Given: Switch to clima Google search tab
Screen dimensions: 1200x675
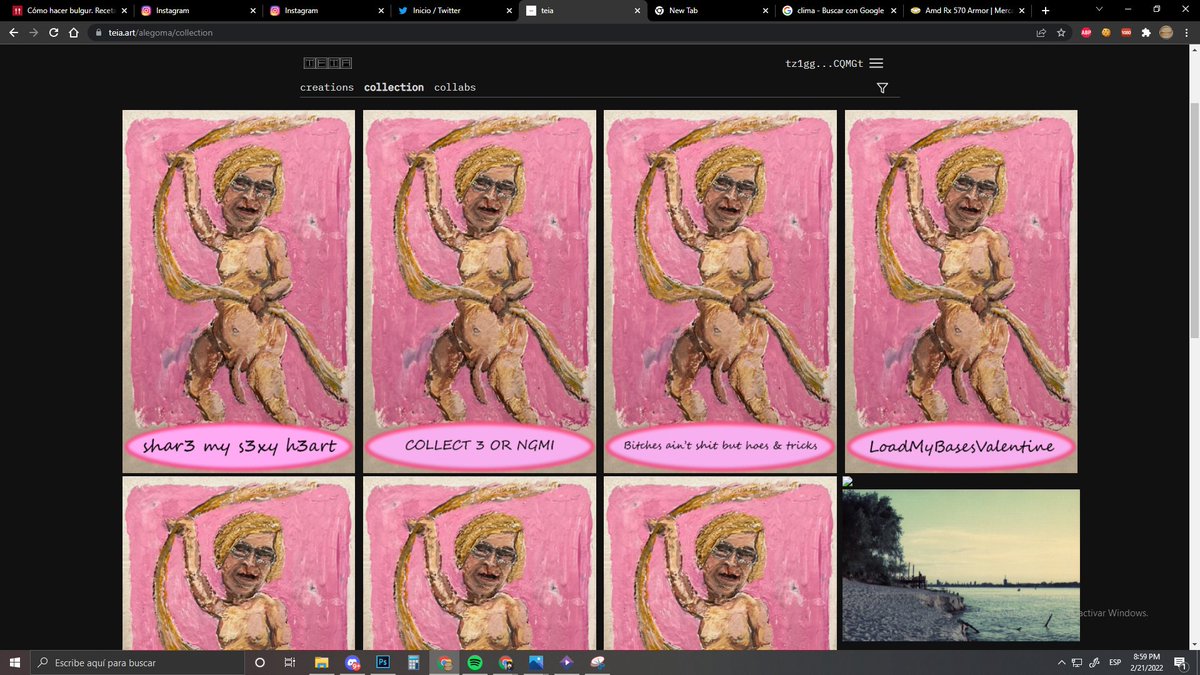Looking at the screenshot, I should point(840,10).
